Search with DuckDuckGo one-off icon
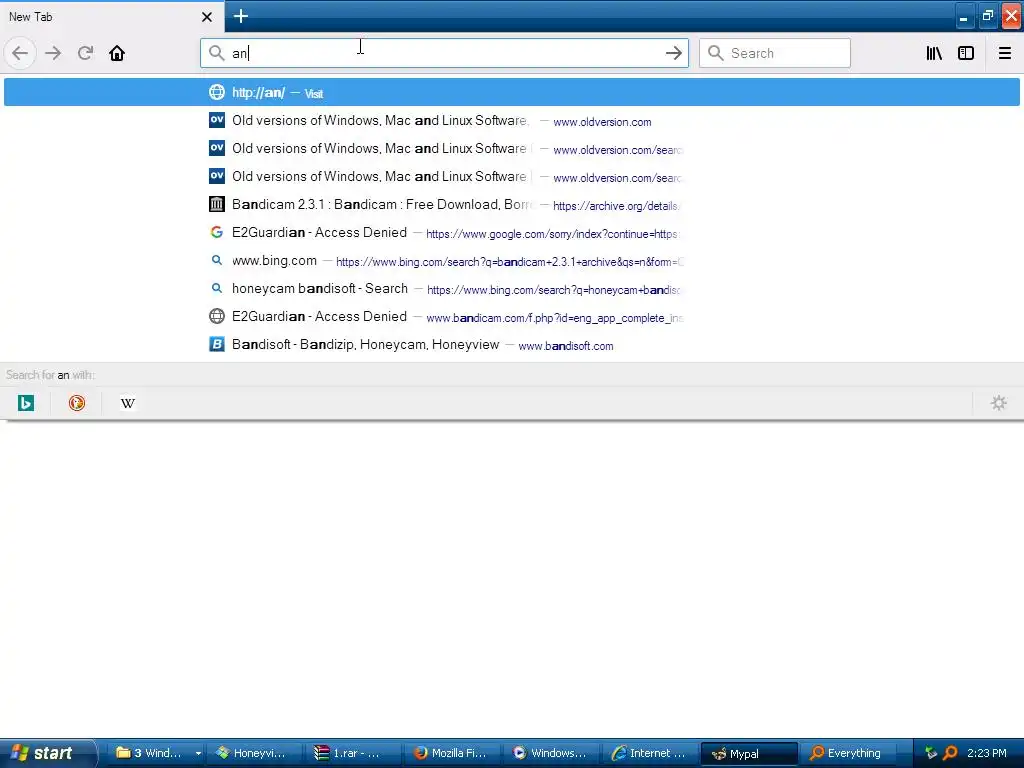 click(x=77, y=403)
